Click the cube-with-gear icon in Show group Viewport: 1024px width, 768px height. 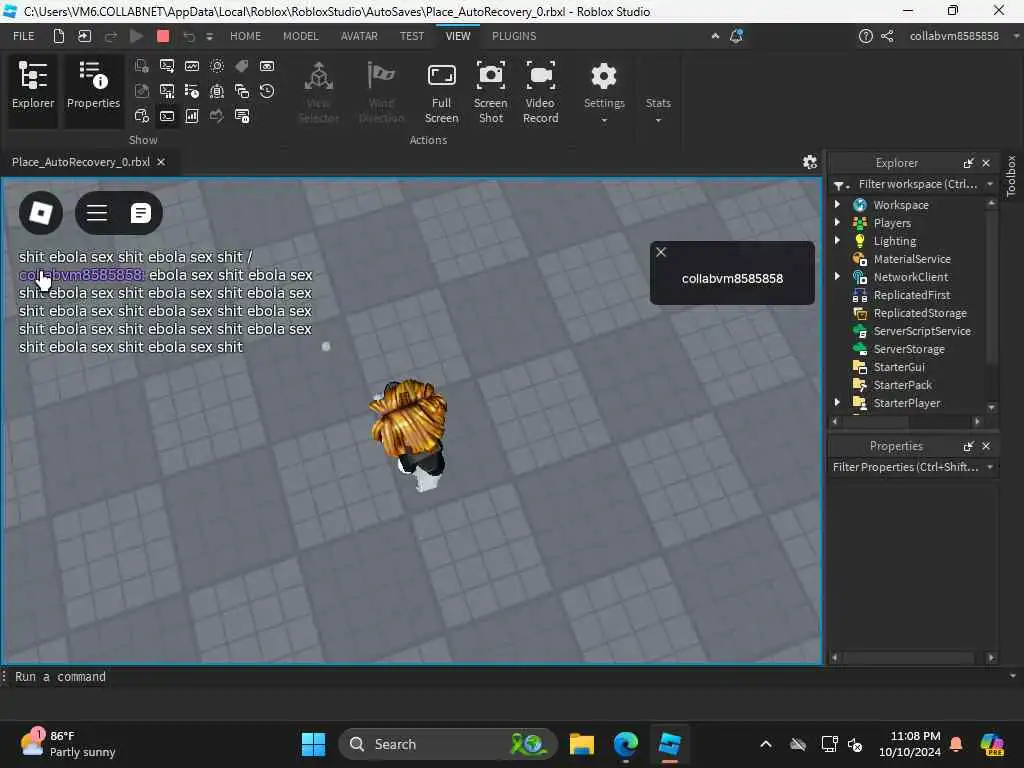coord(142,116)
